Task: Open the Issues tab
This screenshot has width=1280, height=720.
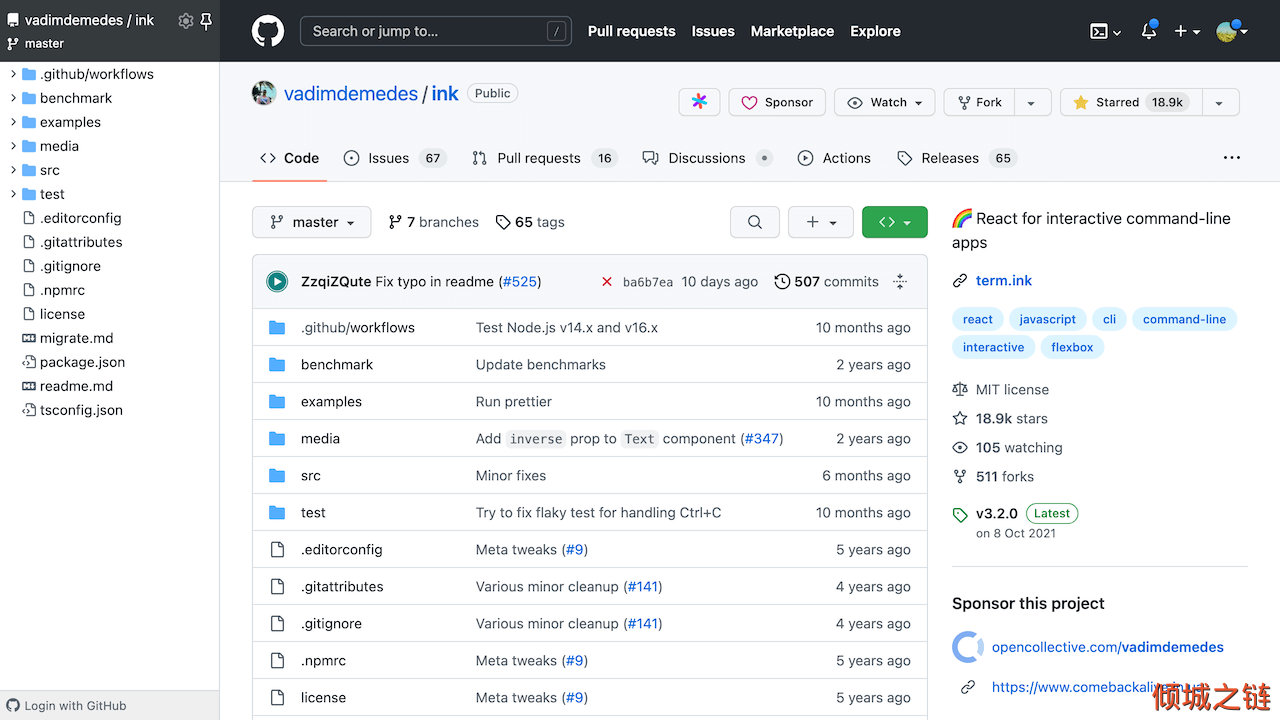Action: tap(394, 158)
